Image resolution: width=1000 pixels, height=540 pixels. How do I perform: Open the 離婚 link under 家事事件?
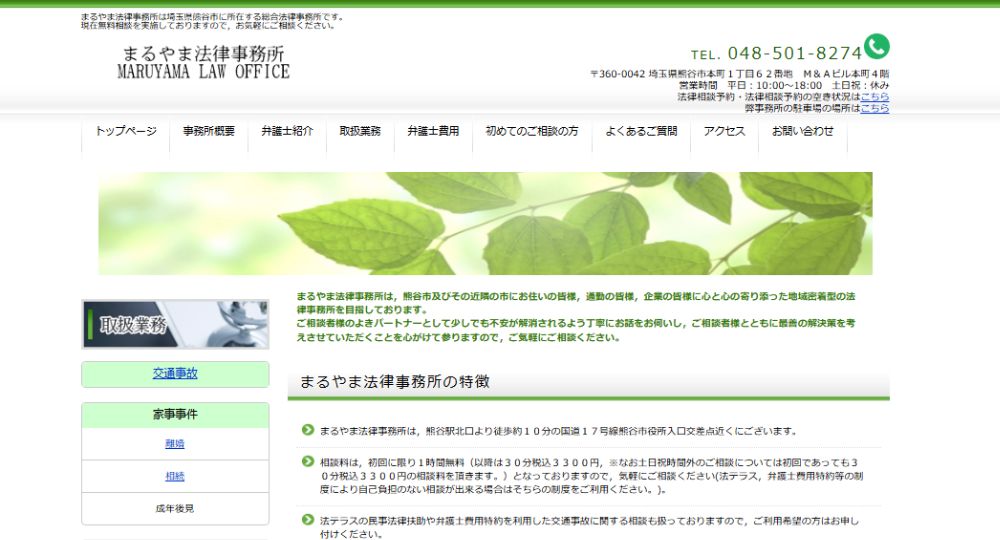point(175,444)
